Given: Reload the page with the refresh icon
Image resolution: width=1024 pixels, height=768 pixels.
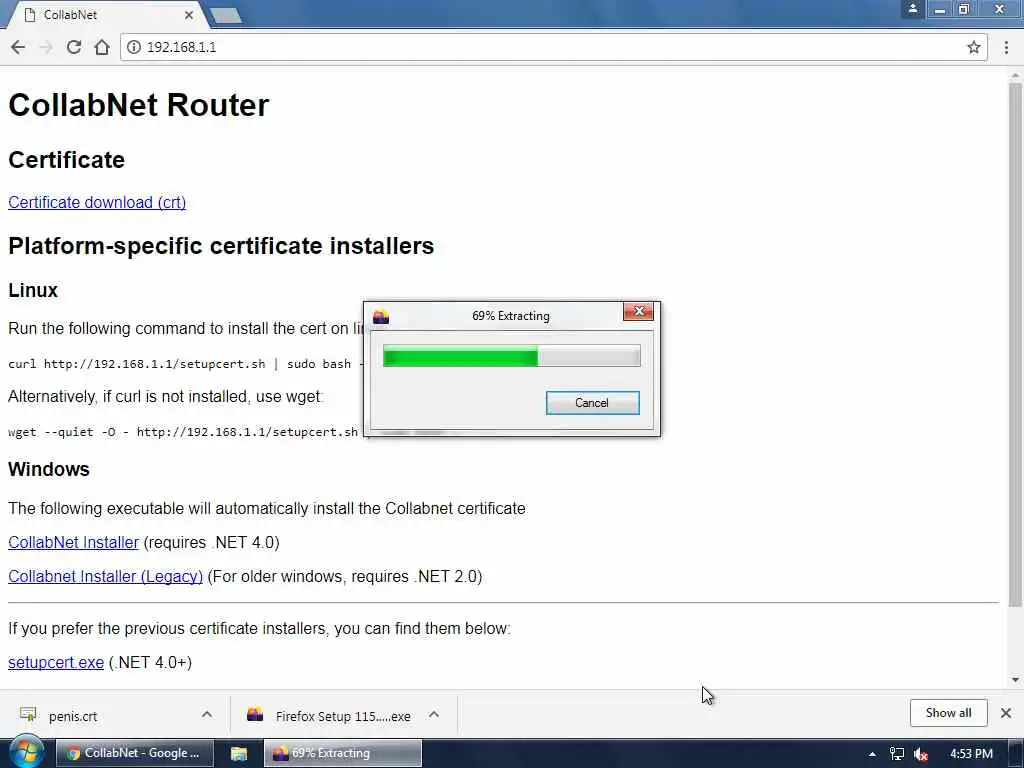Looking at the screenshot, I should [74, 47].
